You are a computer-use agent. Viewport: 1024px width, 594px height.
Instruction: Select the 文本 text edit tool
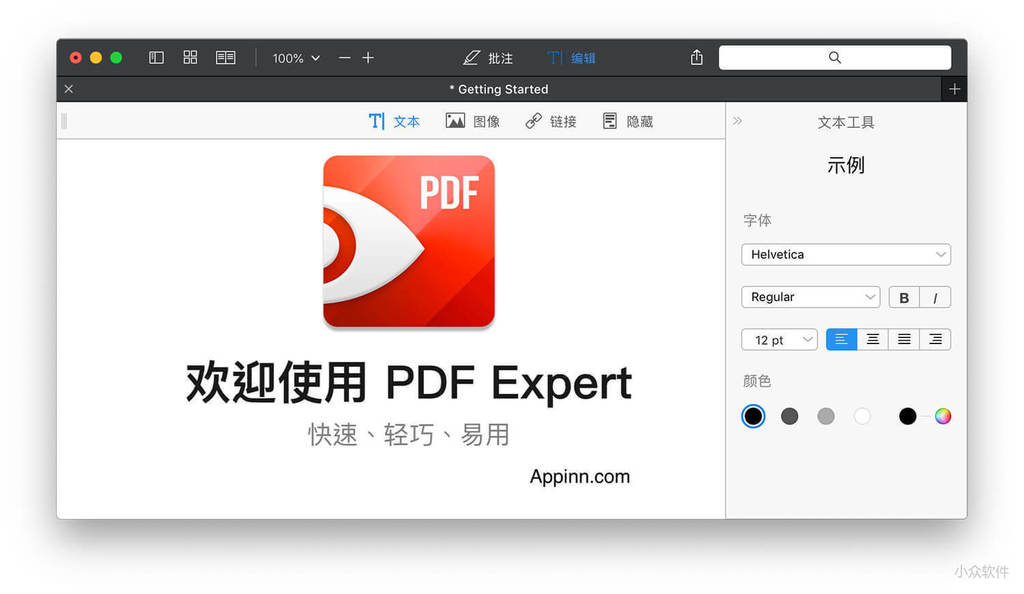click(x=394, y=121)
